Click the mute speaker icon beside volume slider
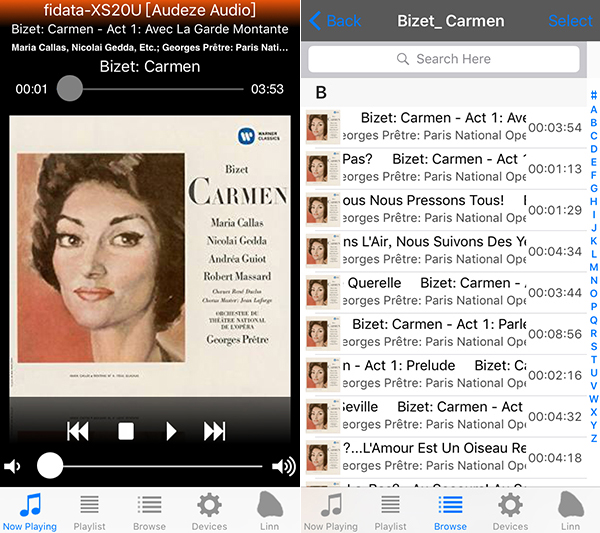Image resolution: width=600 pixels, height=533 pixels. point(12,466)
